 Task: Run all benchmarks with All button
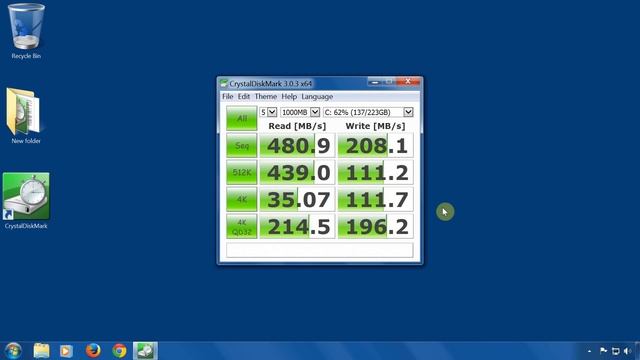(242, 118)
